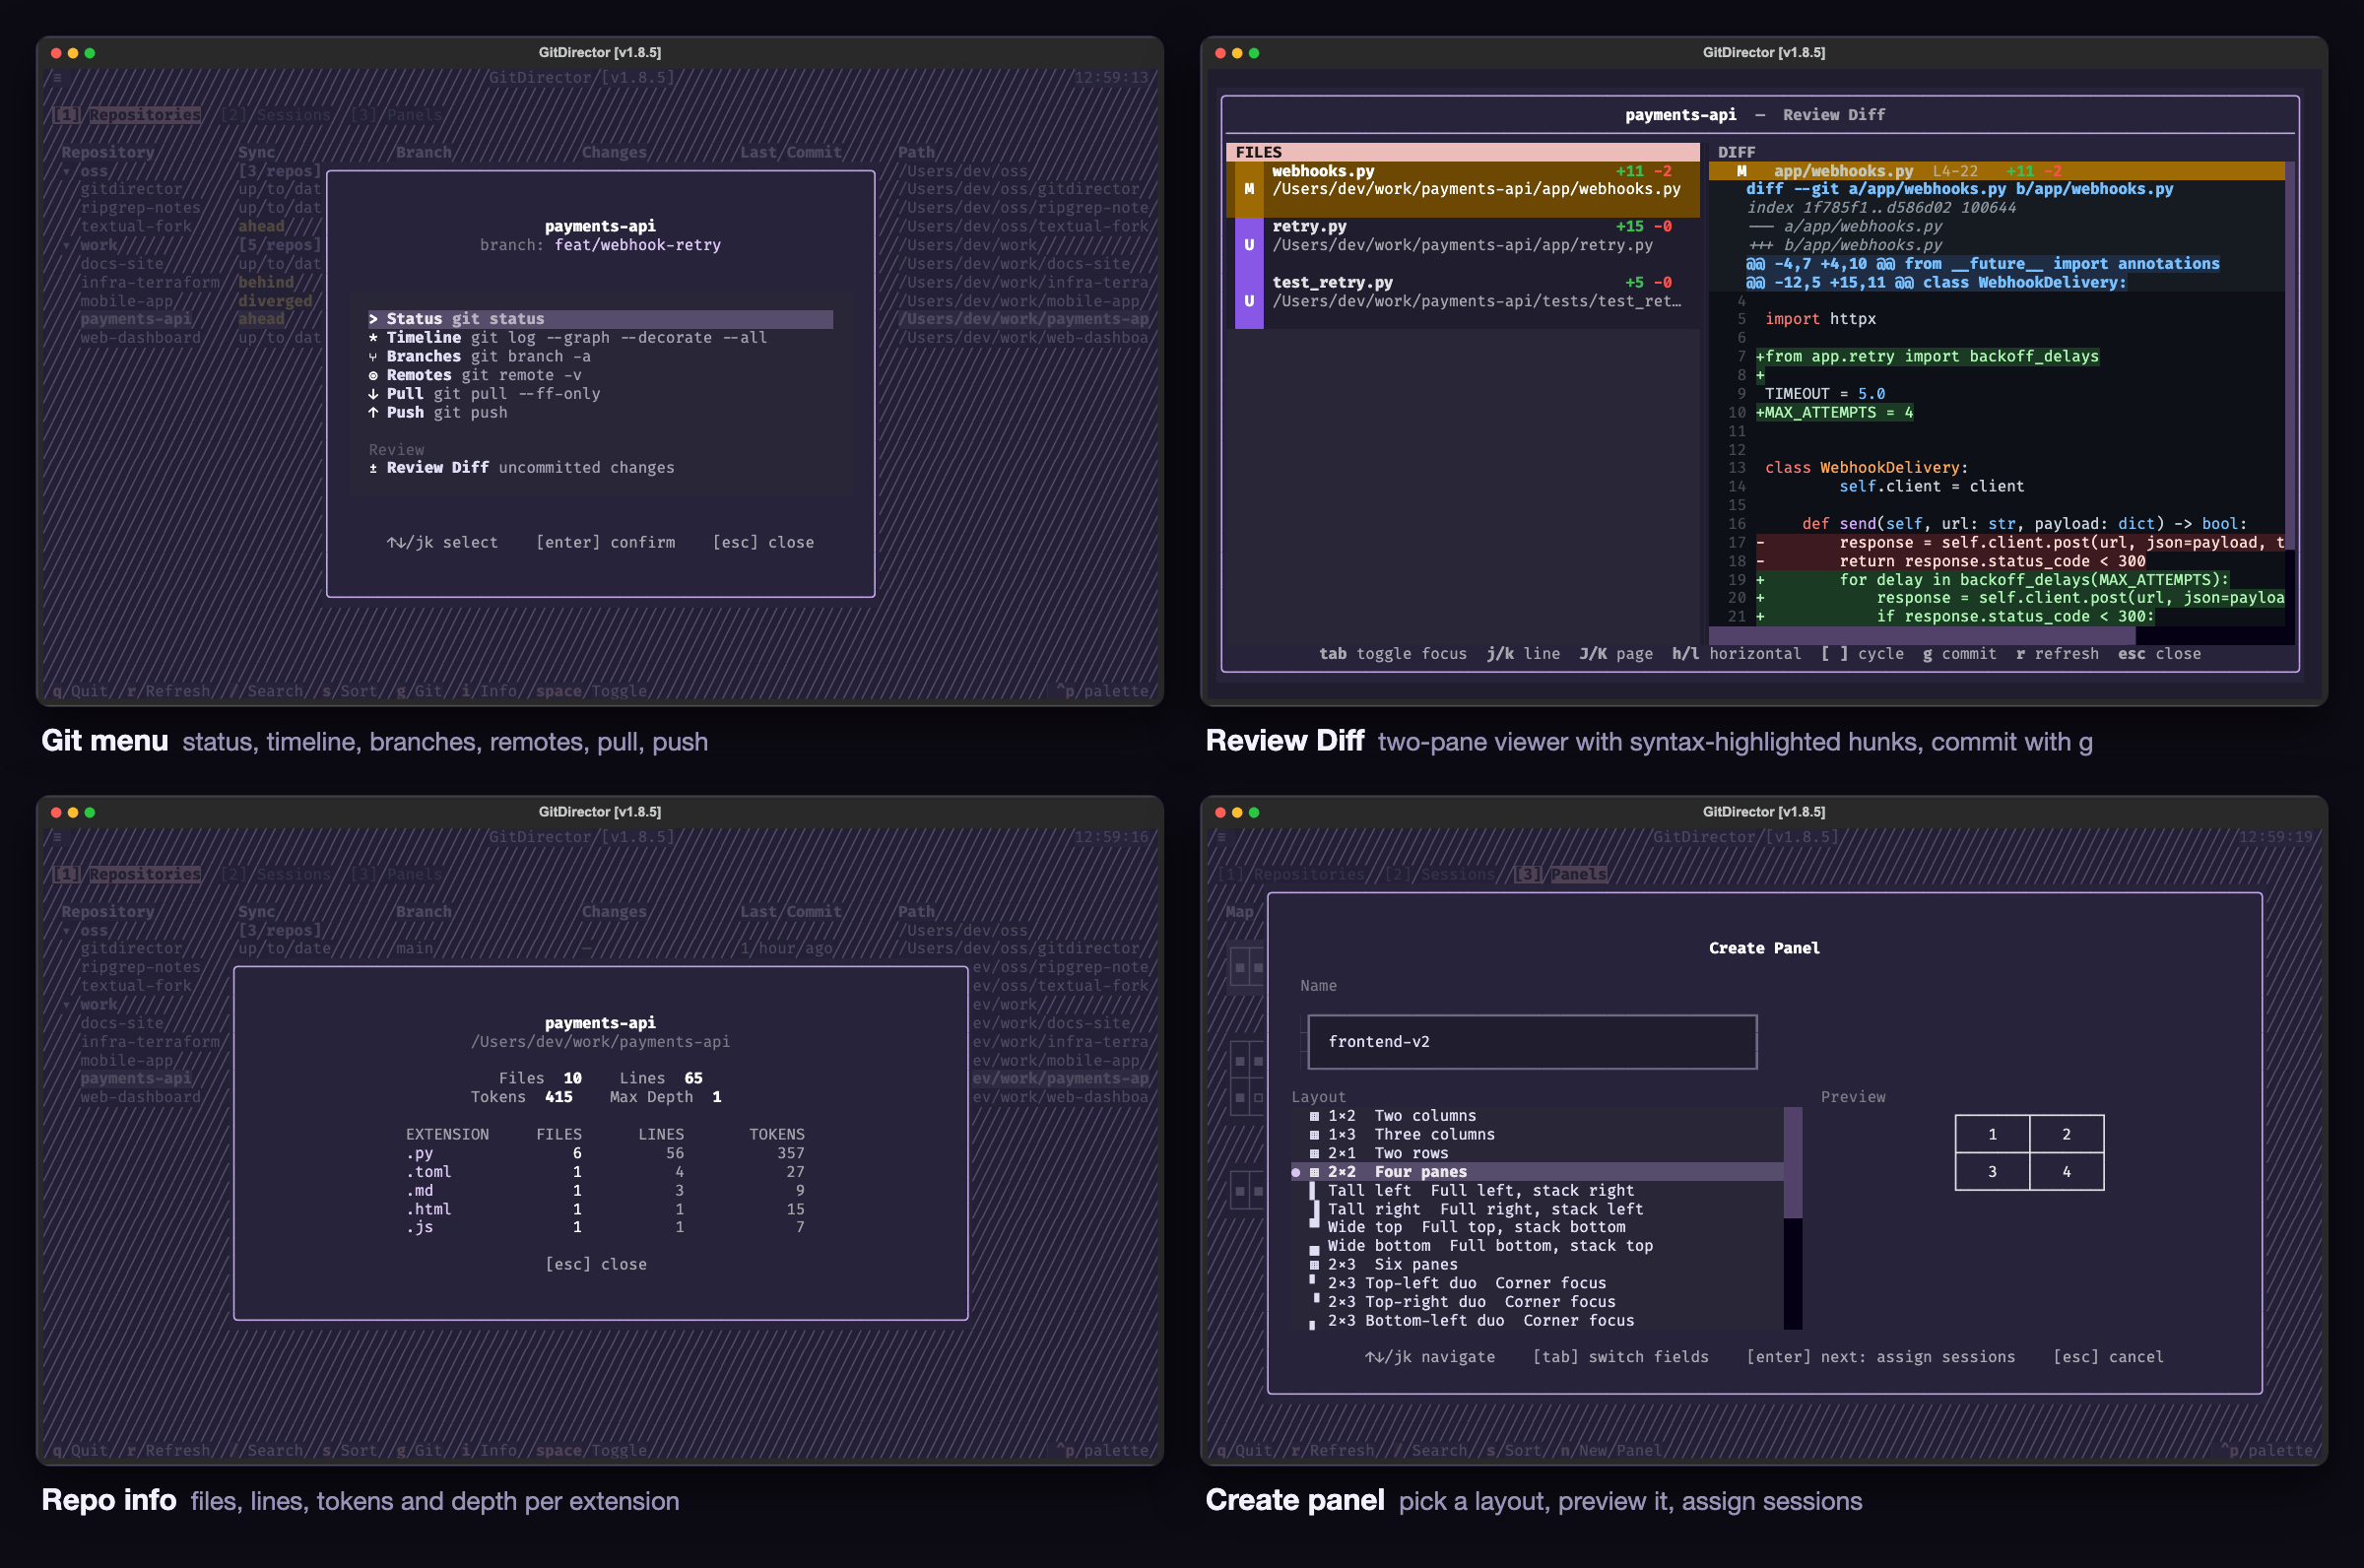Image resolution: width=2364 pixels, height=1568 pixels.
Task: Collapse the work group in the Git menu window
Action: pos(67,245)
